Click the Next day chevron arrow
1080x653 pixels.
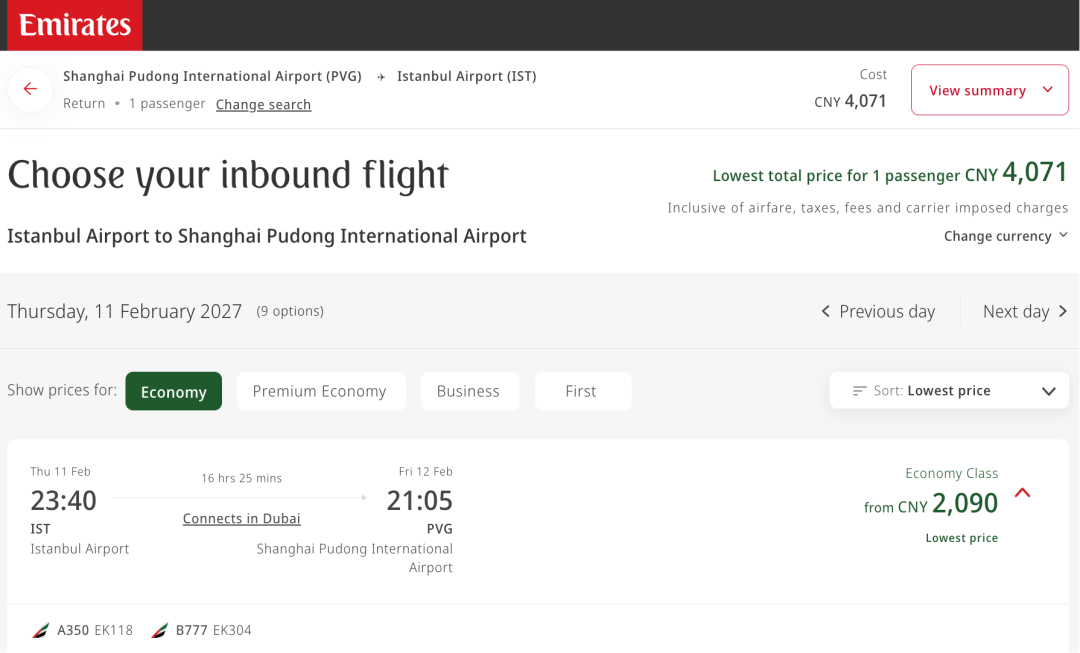[x=1062, y=312]
